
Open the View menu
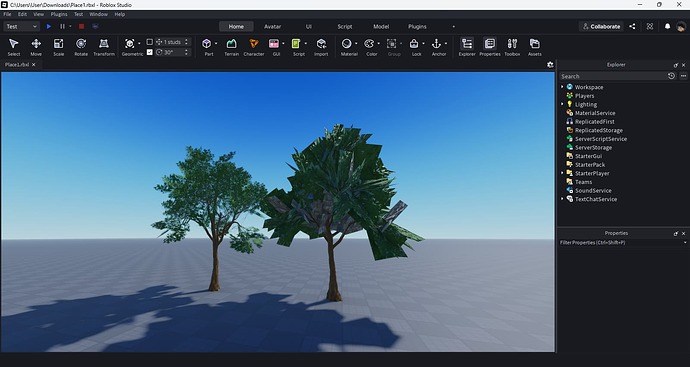[x=38, y=14]
